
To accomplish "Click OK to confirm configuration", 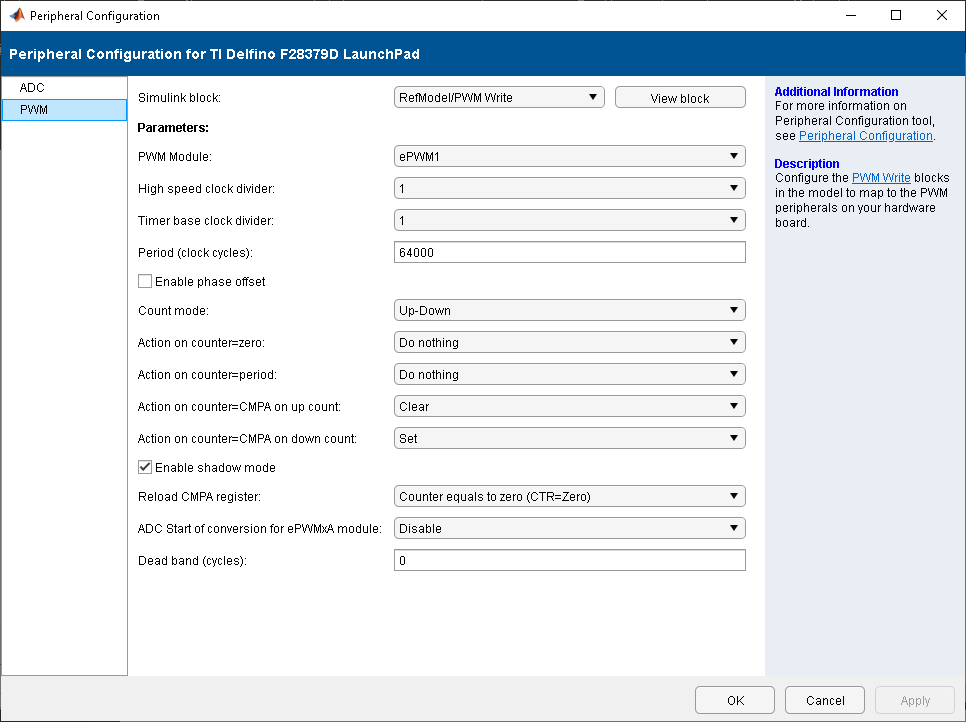I will pos(735,700).
